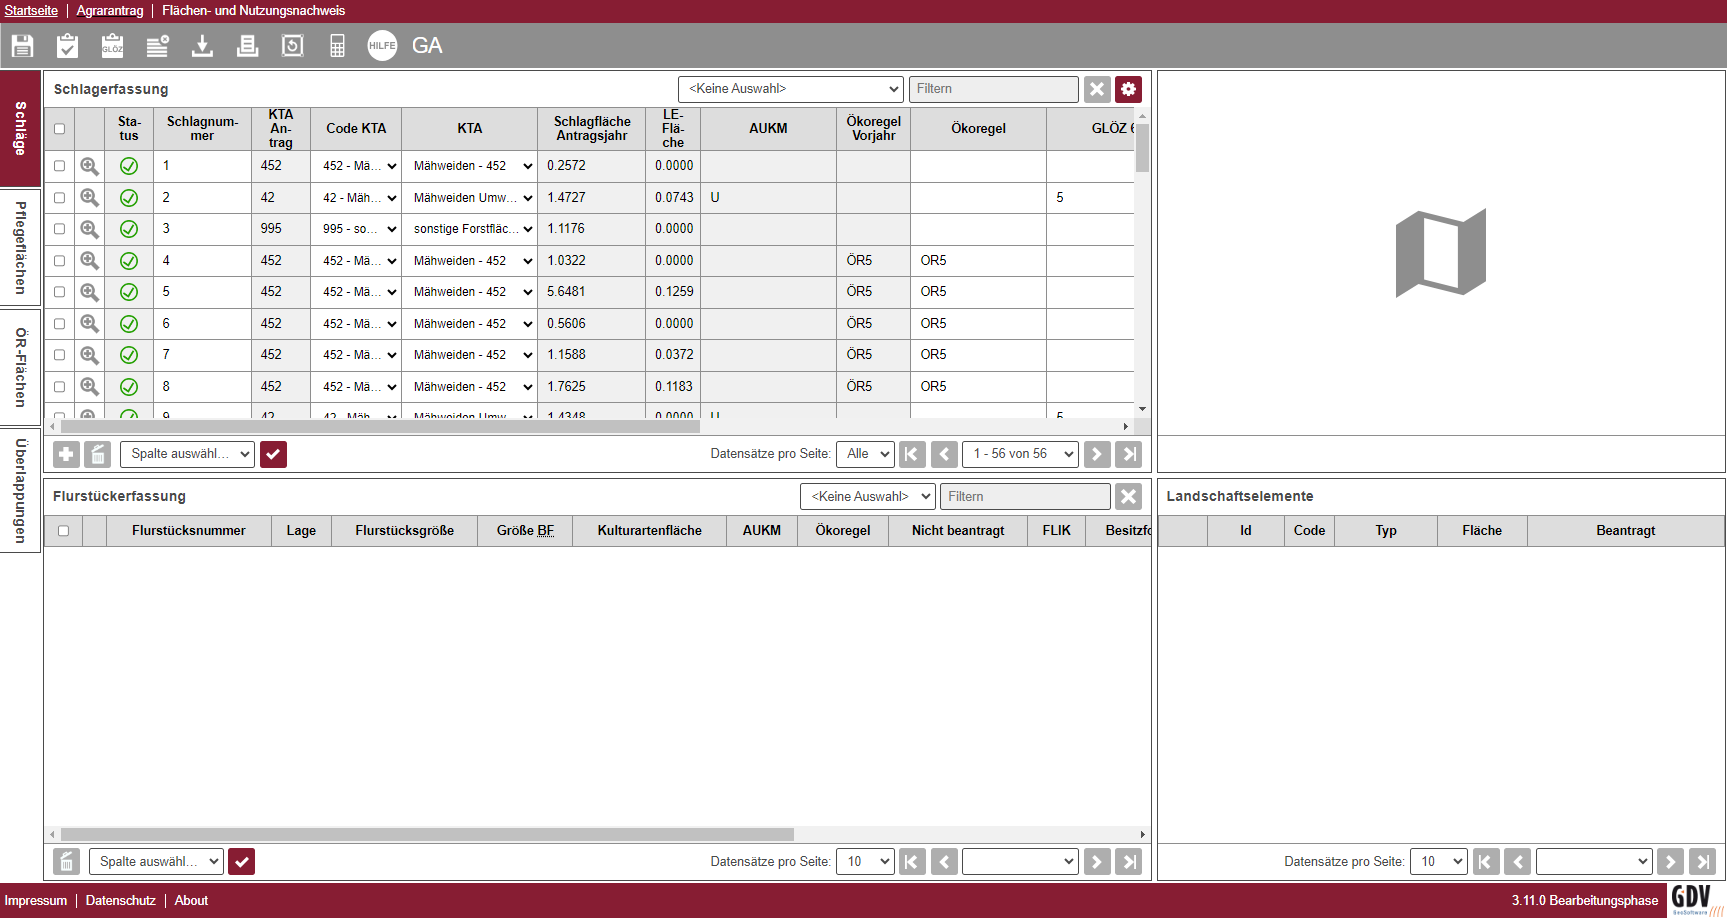Switch to the Pflegeflächen side tab
This screenshot has width=1727, height=918.
point(20,247)
